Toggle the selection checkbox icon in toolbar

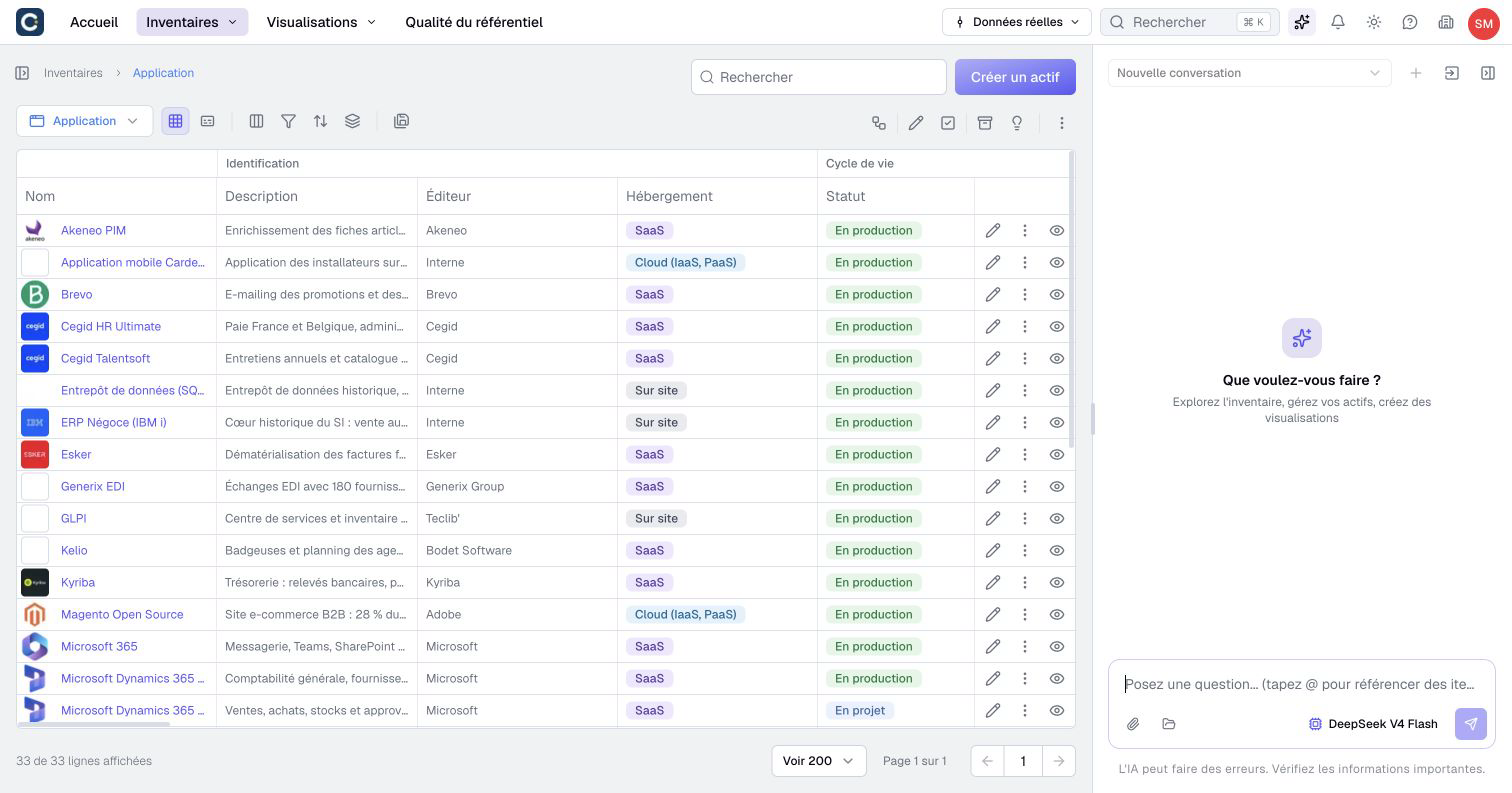coord(948,123)
